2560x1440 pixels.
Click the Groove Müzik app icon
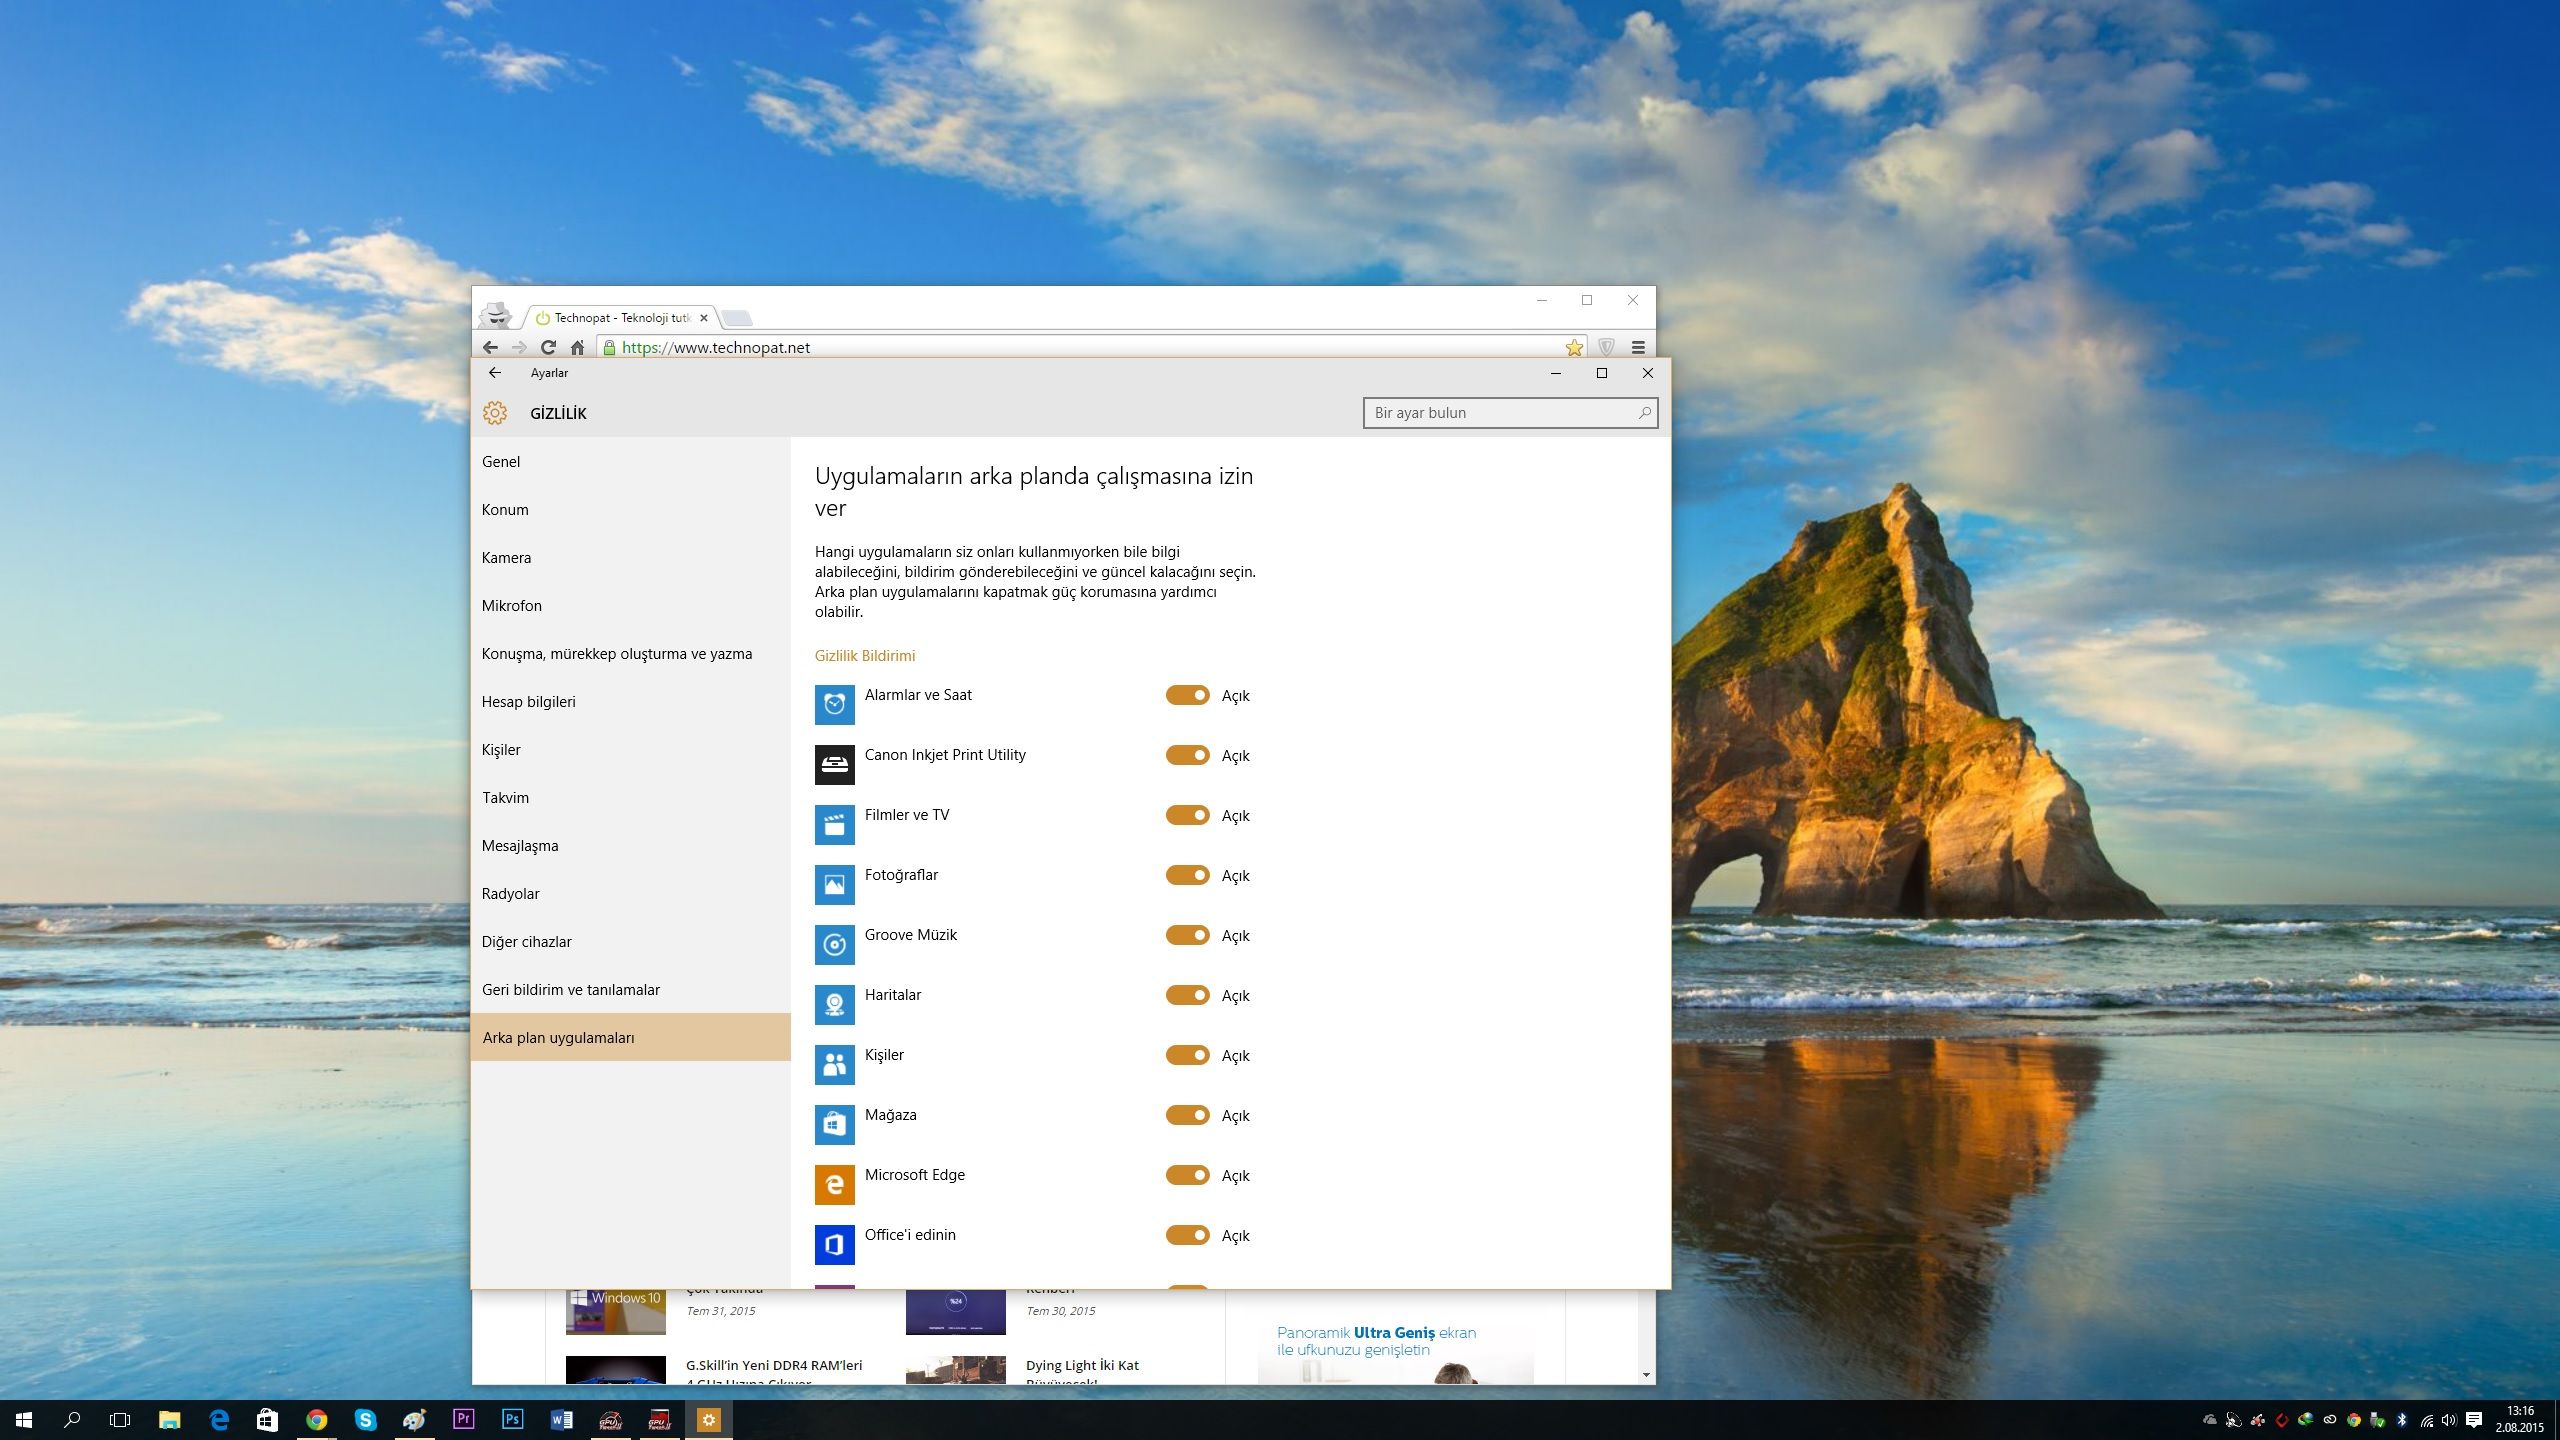[834, 945]
